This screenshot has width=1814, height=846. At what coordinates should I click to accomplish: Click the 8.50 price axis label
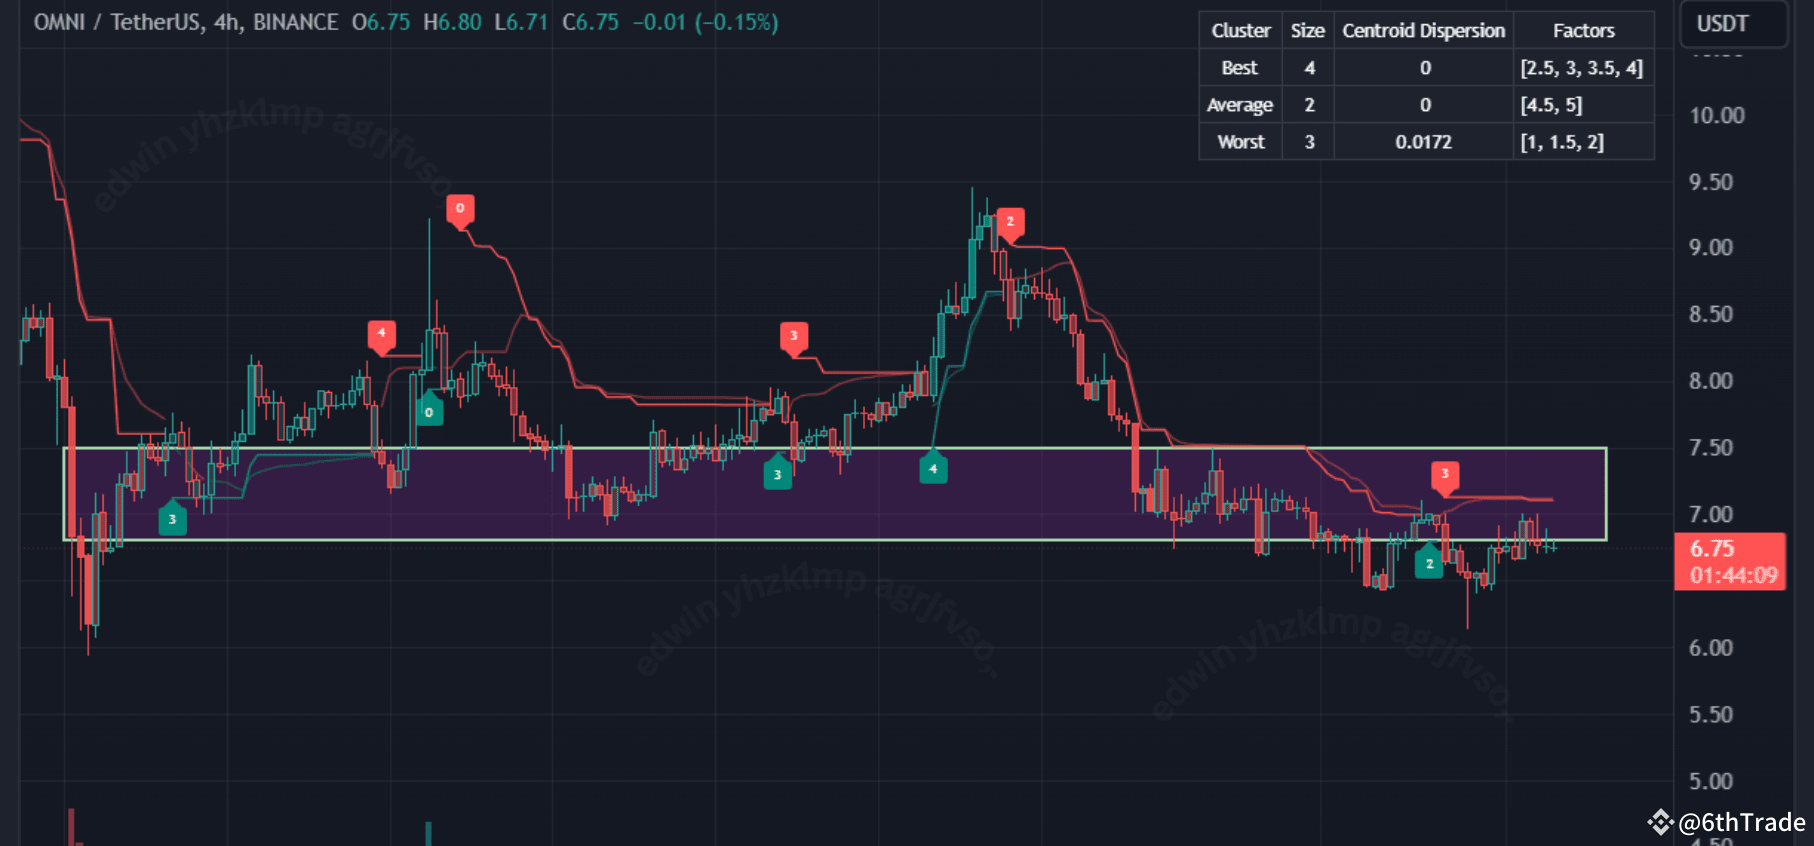click(1710, 315)
